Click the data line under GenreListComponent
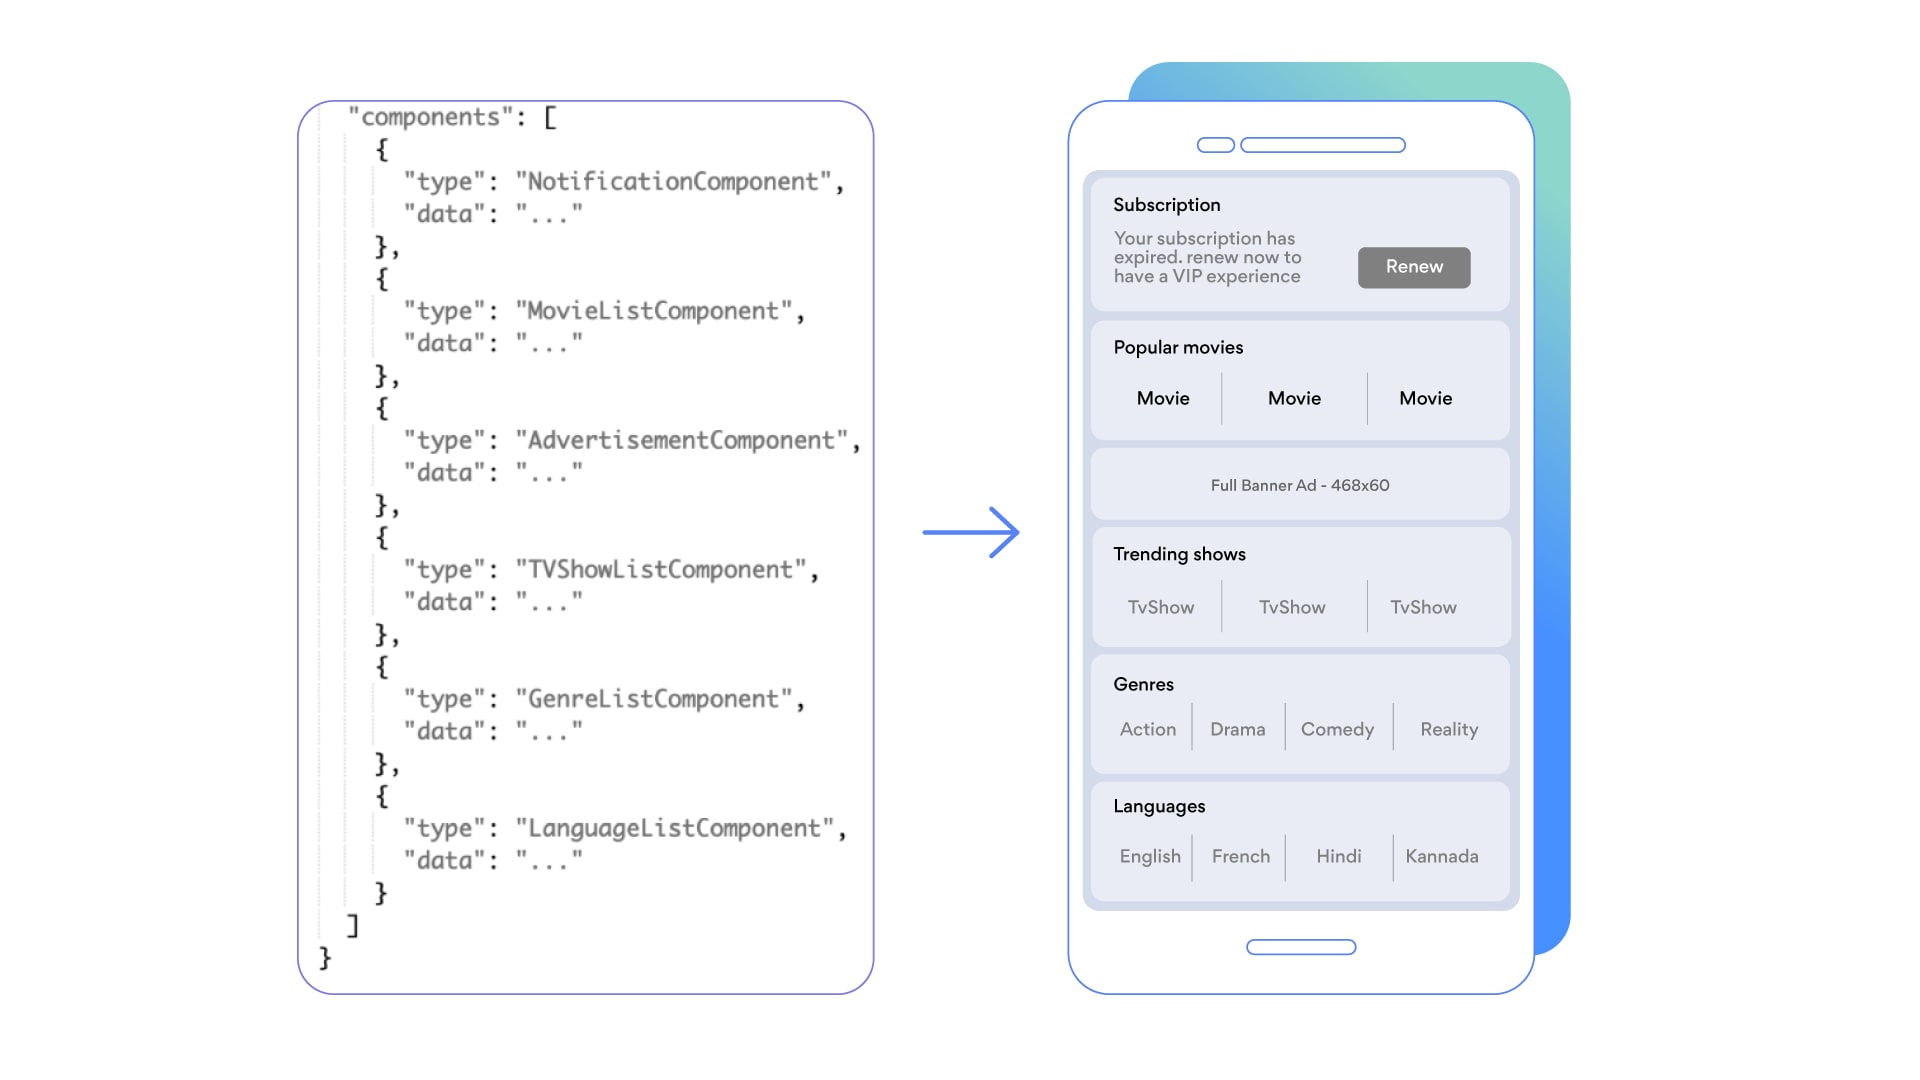The width and height of the screenshot is (1920, 1080). (493, 731)
